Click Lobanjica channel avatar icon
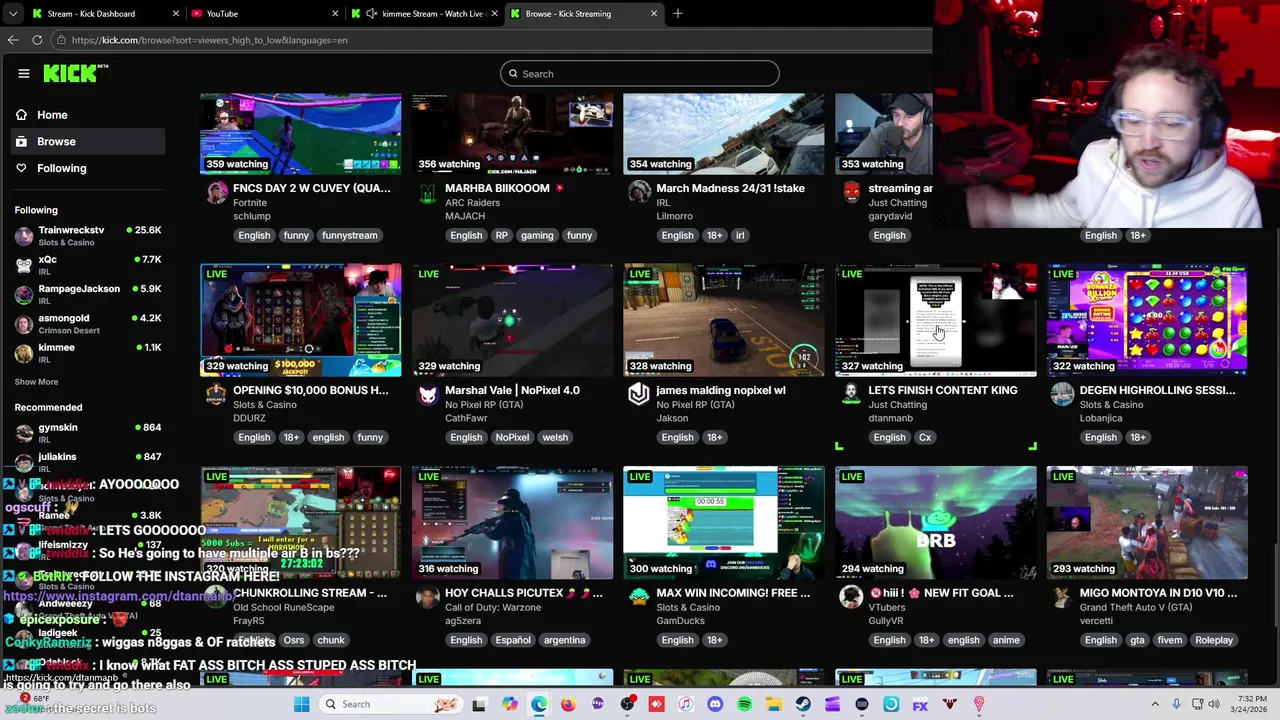The width and height of the screenshot is (1280, 720). pyautogui.click(x=1062, y=395)
